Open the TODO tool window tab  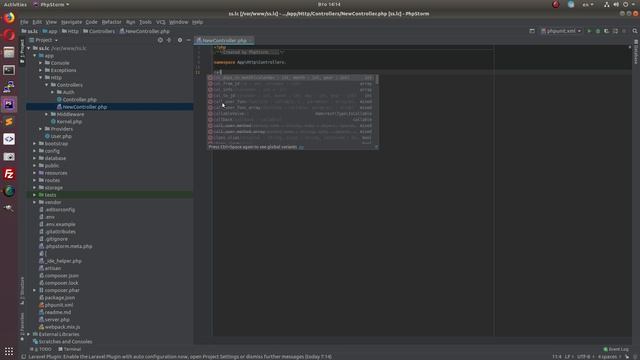(x=41, y=349)
